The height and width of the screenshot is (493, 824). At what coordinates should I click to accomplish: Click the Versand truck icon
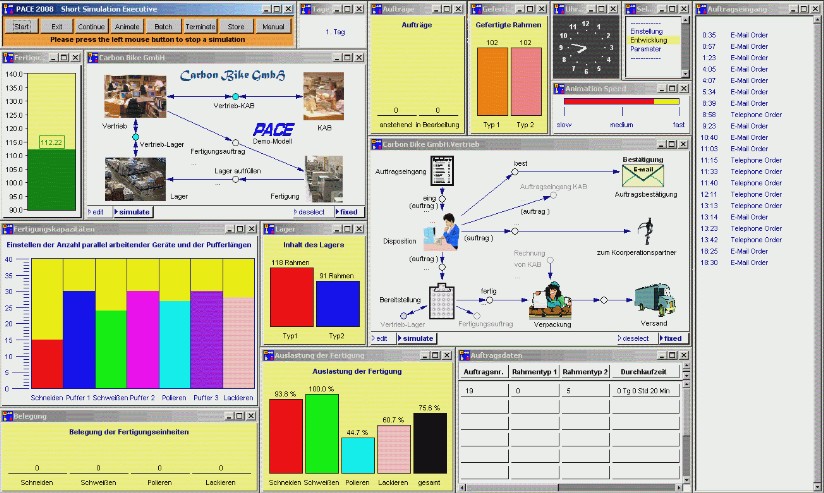pos(654,300)
